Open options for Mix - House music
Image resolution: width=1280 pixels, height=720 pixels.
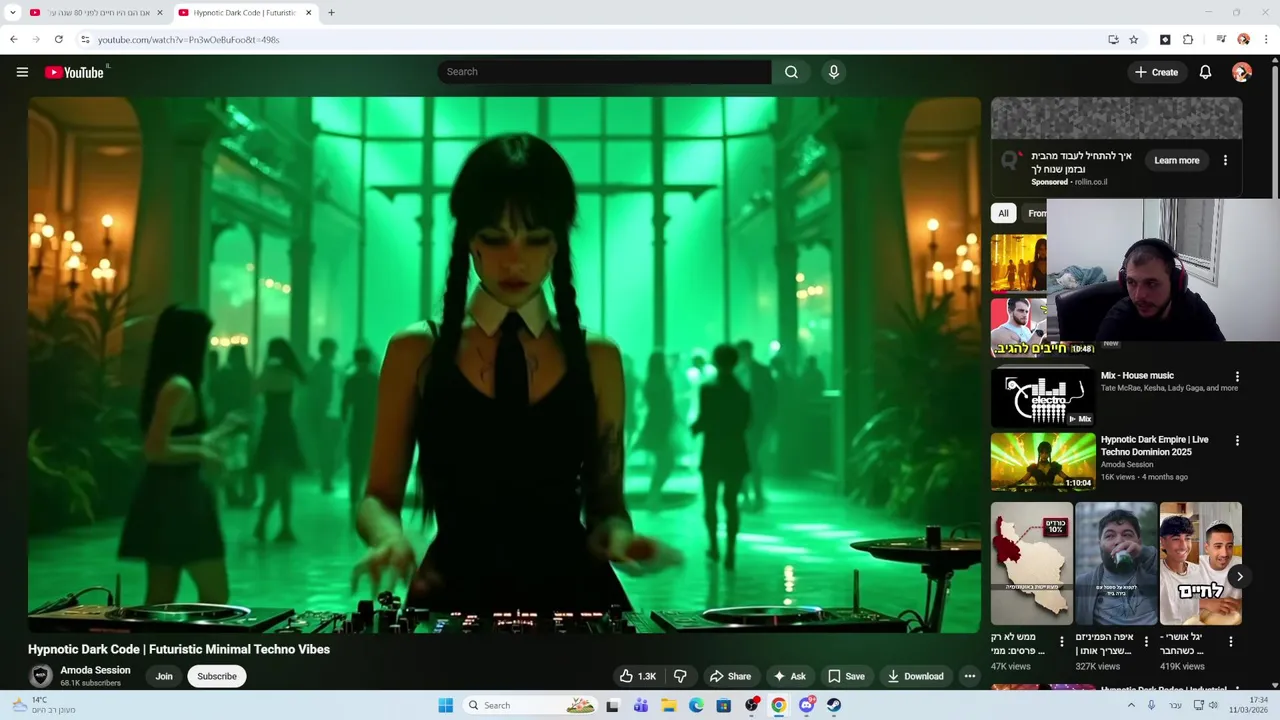1237,377
